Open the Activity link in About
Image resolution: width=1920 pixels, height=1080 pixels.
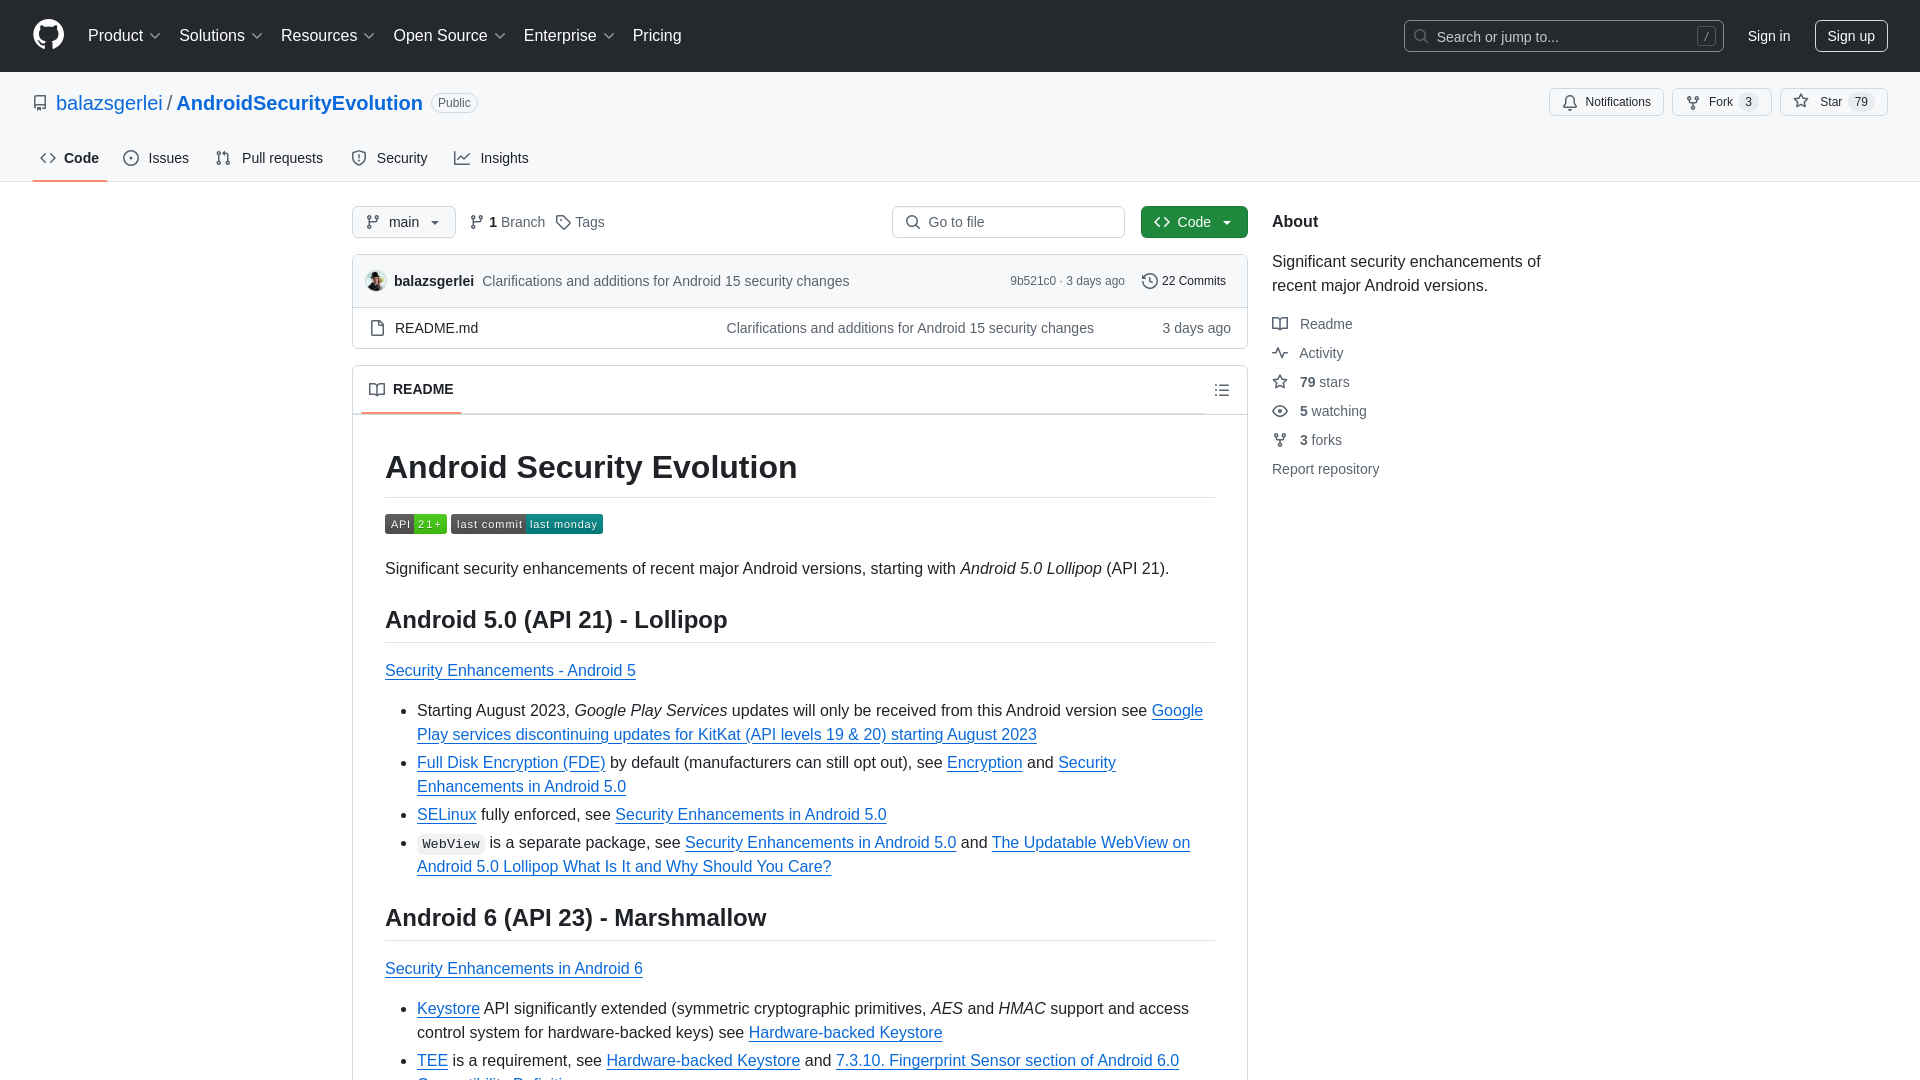click(1307, 353)
